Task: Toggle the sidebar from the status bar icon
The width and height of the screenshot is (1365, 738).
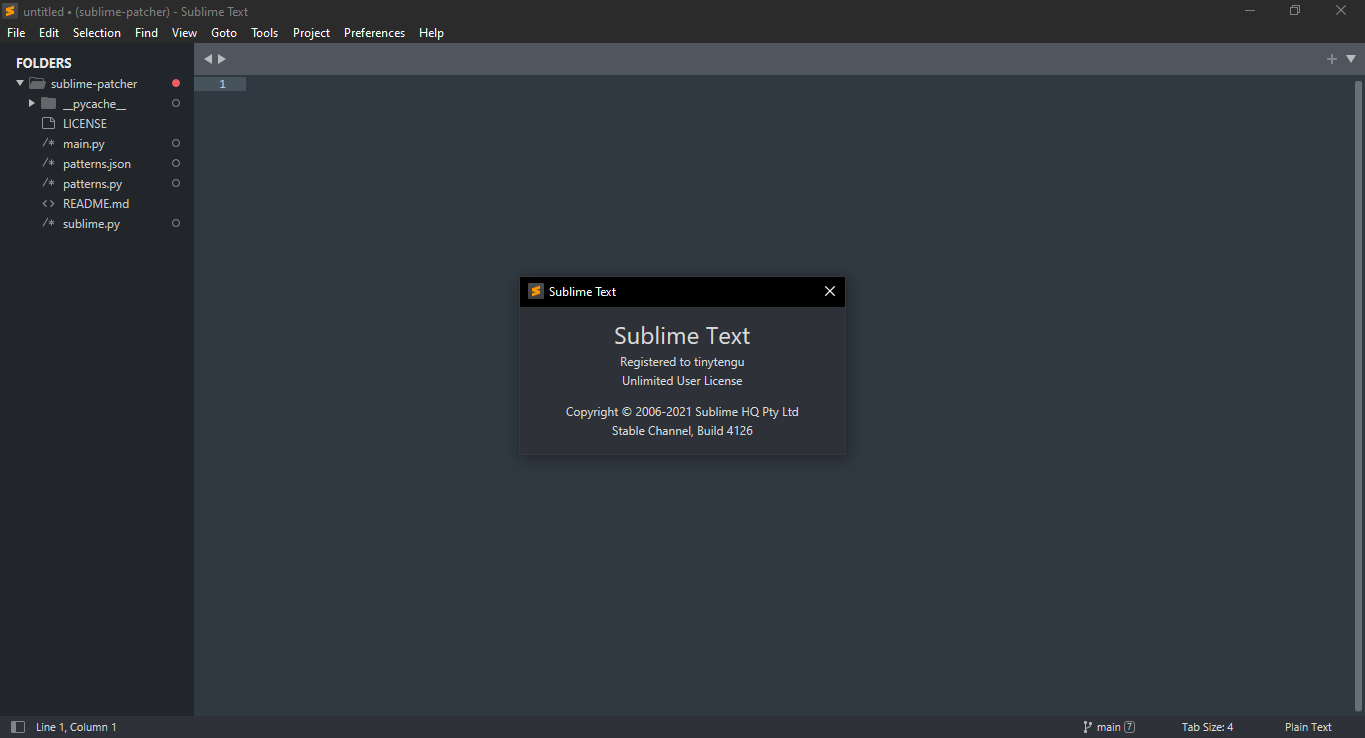Action: click(18, 727)
